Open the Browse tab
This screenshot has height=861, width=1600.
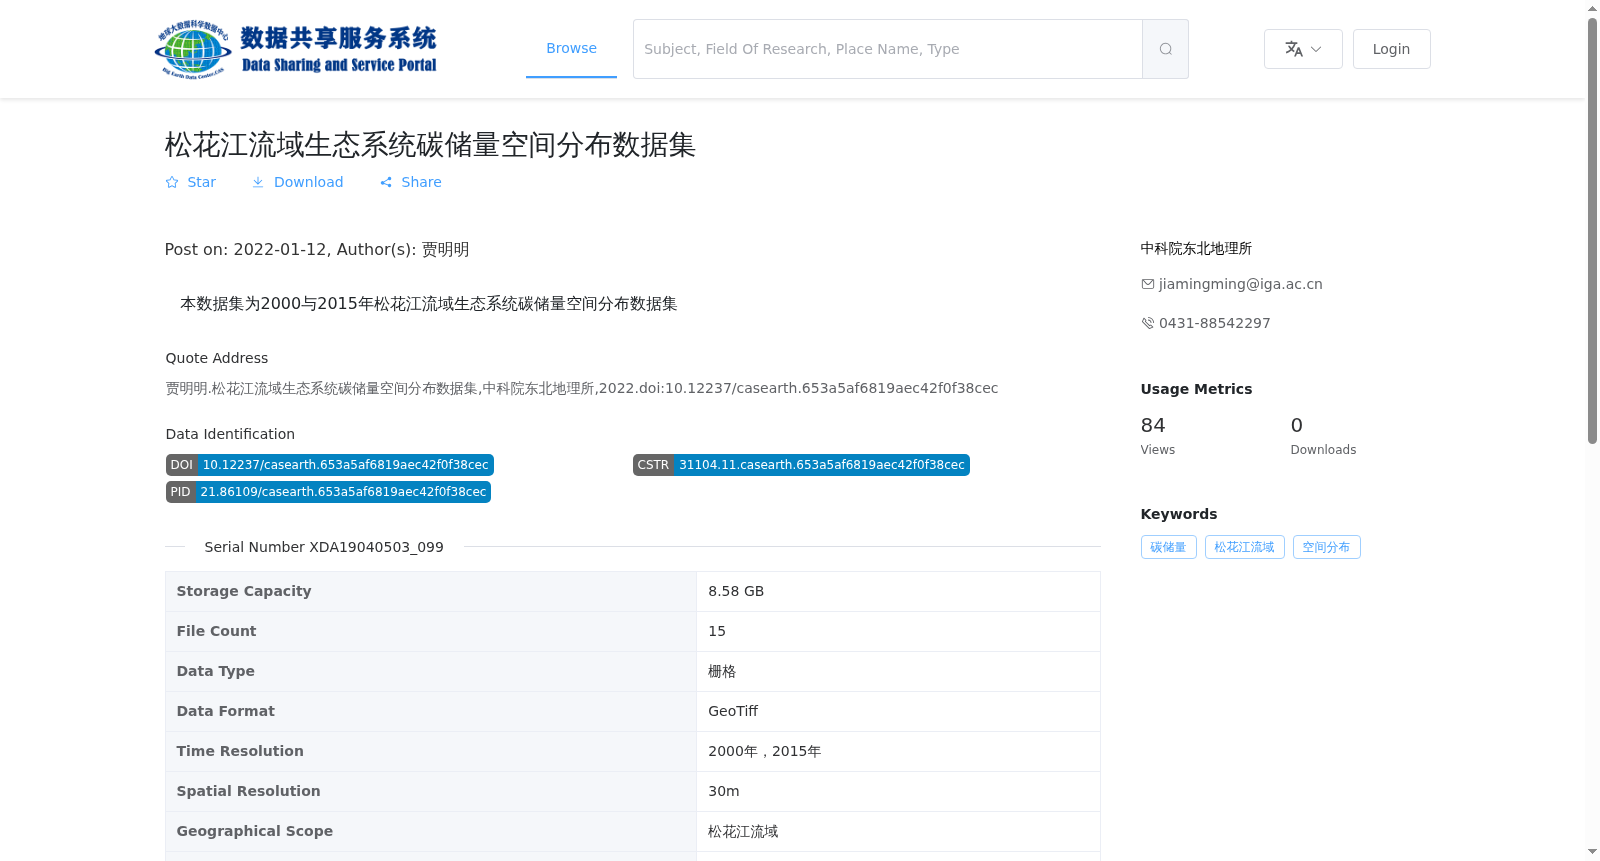[571, 48]
